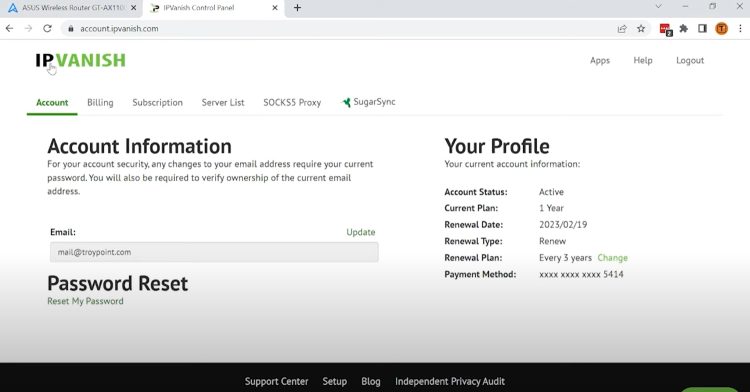Open a new tab with the plus button
The width and height of the screenshot is (750, 392).
[297, 8]
